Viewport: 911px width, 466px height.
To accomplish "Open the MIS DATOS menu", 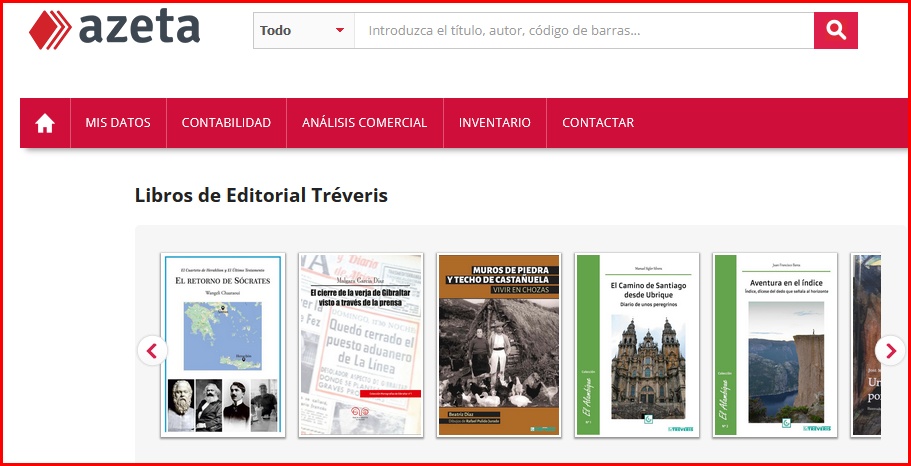I will pyautogui.click(x=118, y=123).
